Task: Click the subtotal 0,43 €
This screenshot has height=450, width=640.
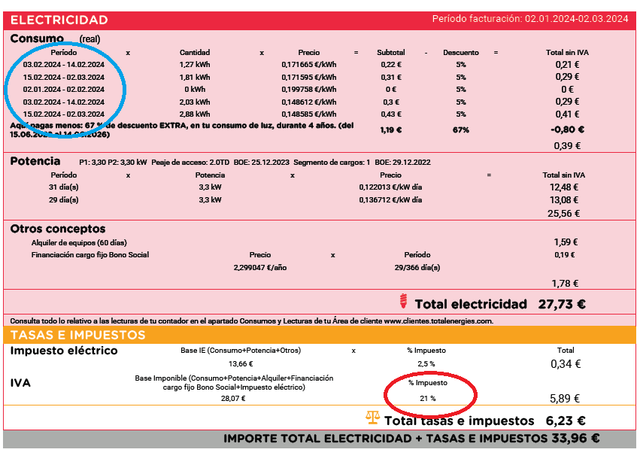Action: pos(391,114)
